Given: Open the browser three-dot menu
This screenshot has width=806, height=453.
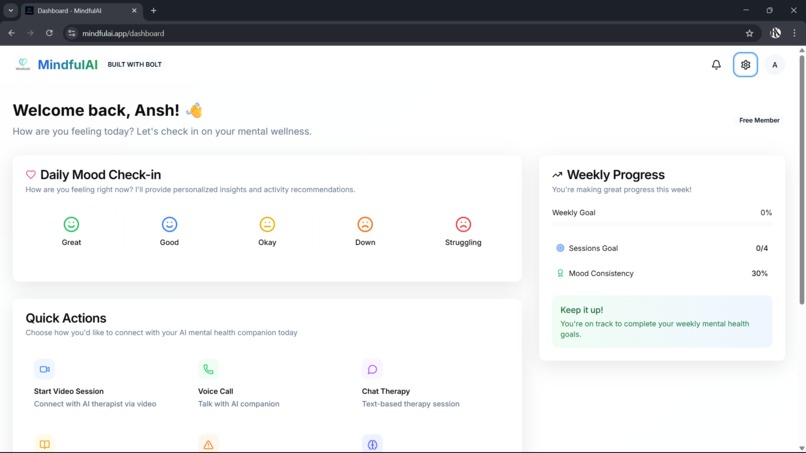Looking at the screenshot, I should 794,33.
